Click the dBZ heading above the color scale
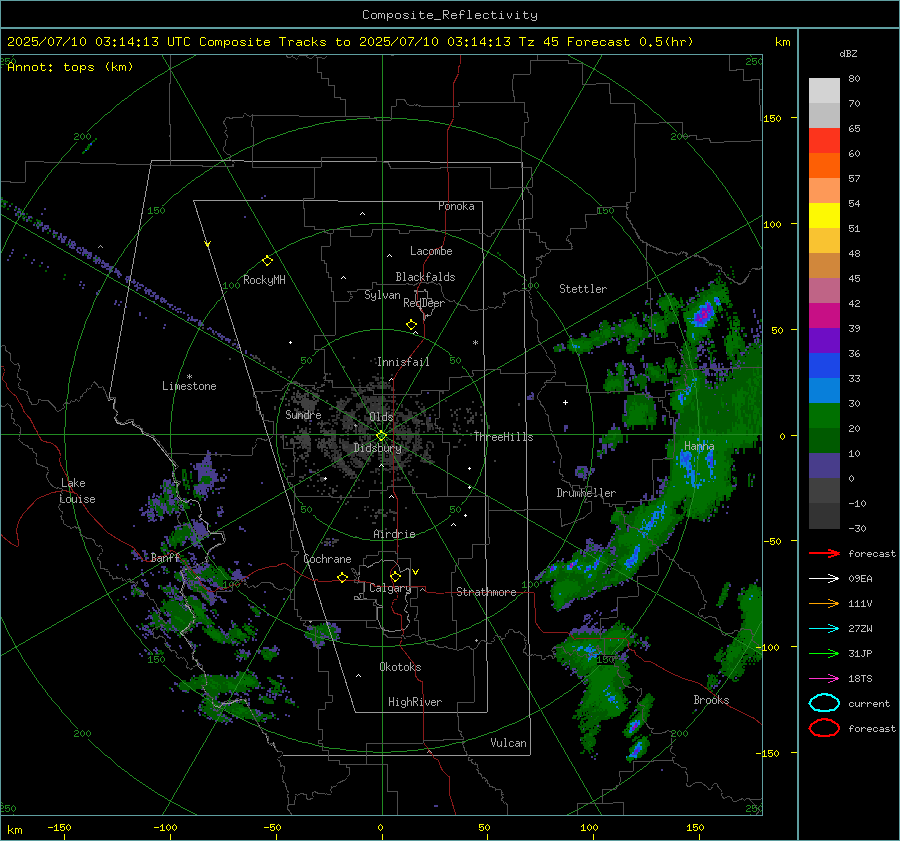The image size is (900, 841). pos(848,54)
